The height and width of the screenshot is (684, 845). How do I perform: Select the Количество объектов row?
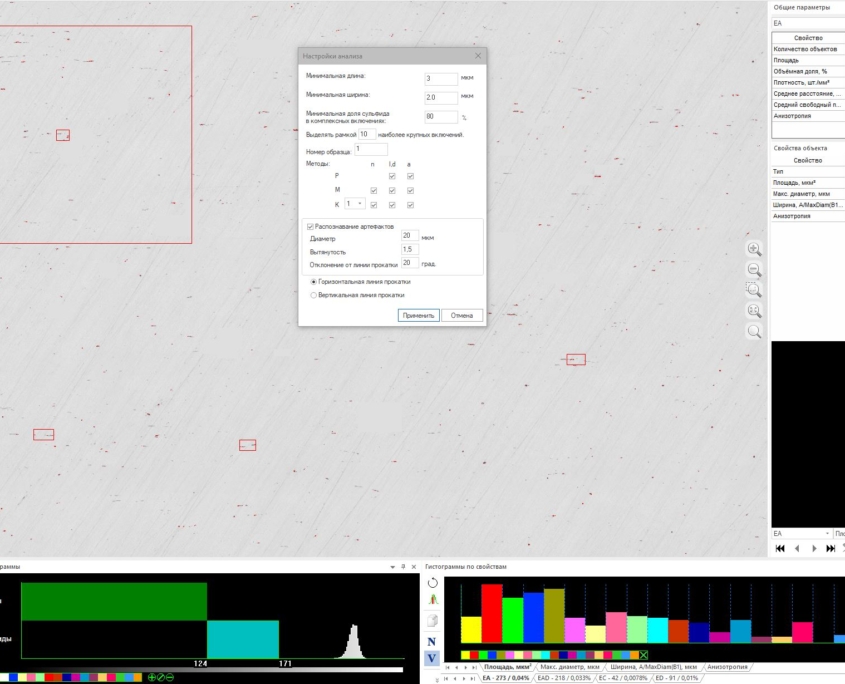[x=808, y=49]
